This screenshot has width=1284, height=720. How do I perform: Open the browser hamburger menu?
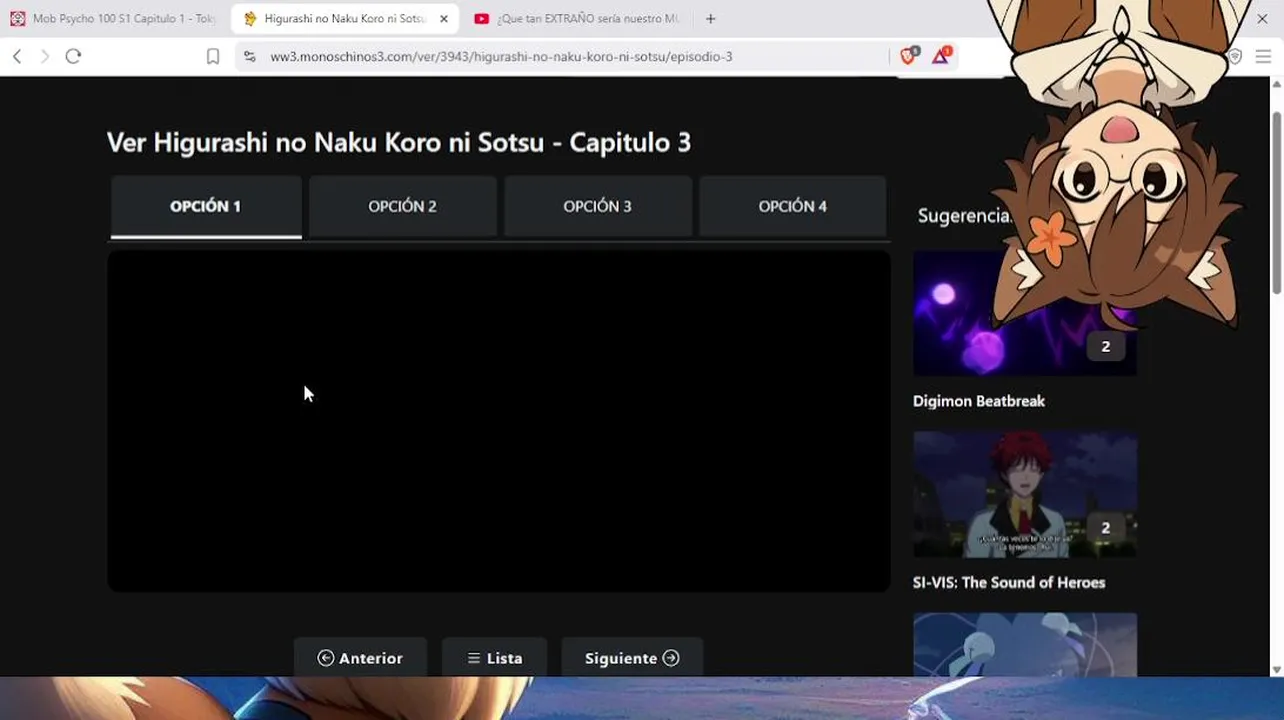pos(1263,57)
